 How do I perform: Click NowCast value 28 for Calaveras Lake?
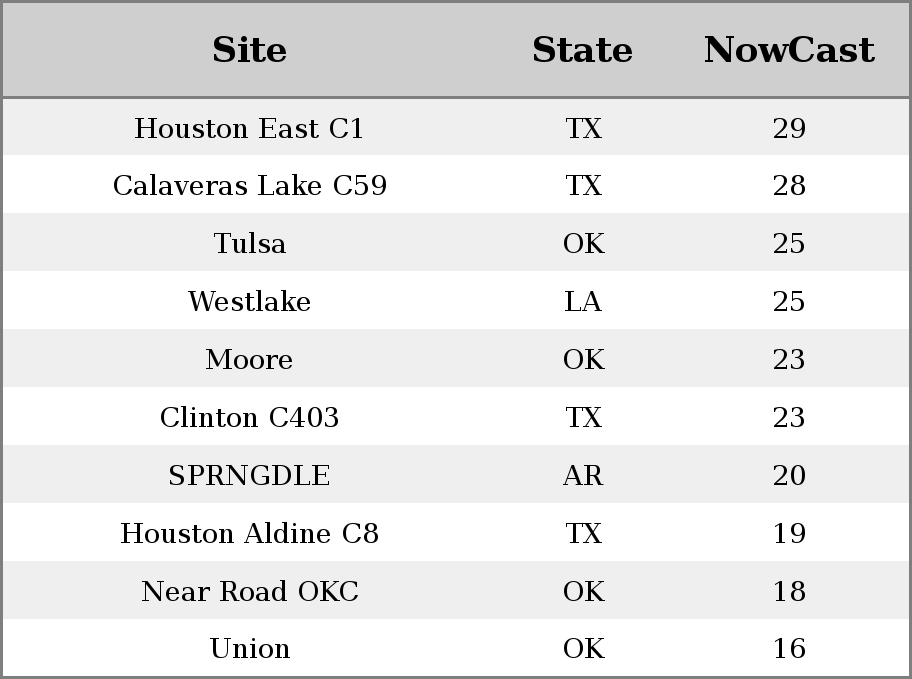[789, 186]
